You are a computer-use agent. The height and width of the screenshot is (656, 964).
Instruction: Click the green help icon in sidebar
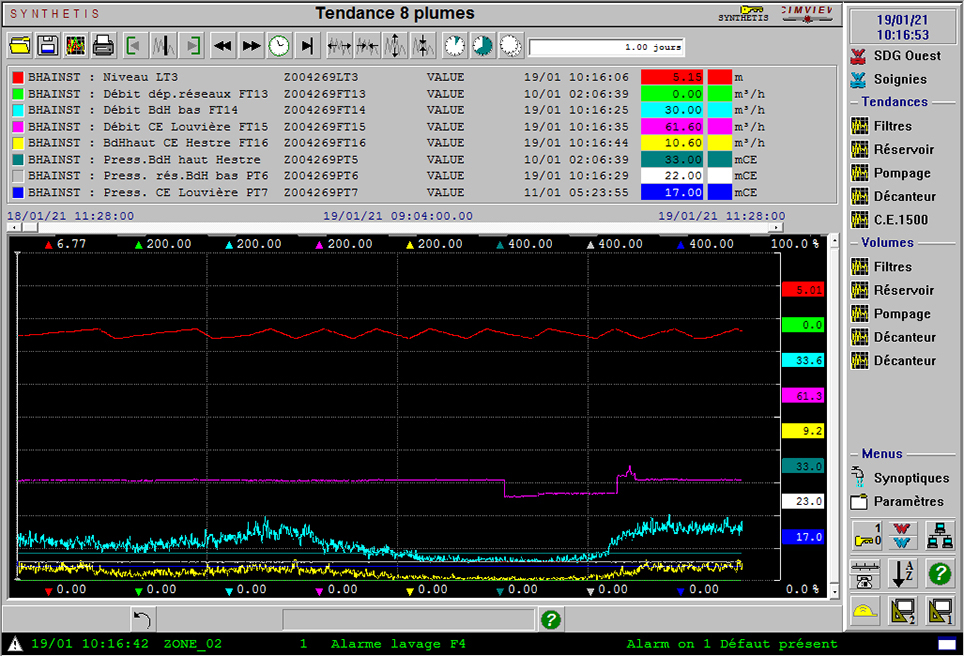(939, 574)
